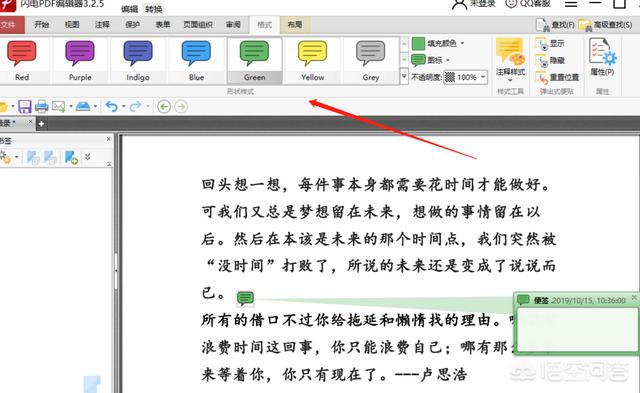This screenshot has height=393, width=640.
Task: Click the save floppy disk icon
Action: 24,107
